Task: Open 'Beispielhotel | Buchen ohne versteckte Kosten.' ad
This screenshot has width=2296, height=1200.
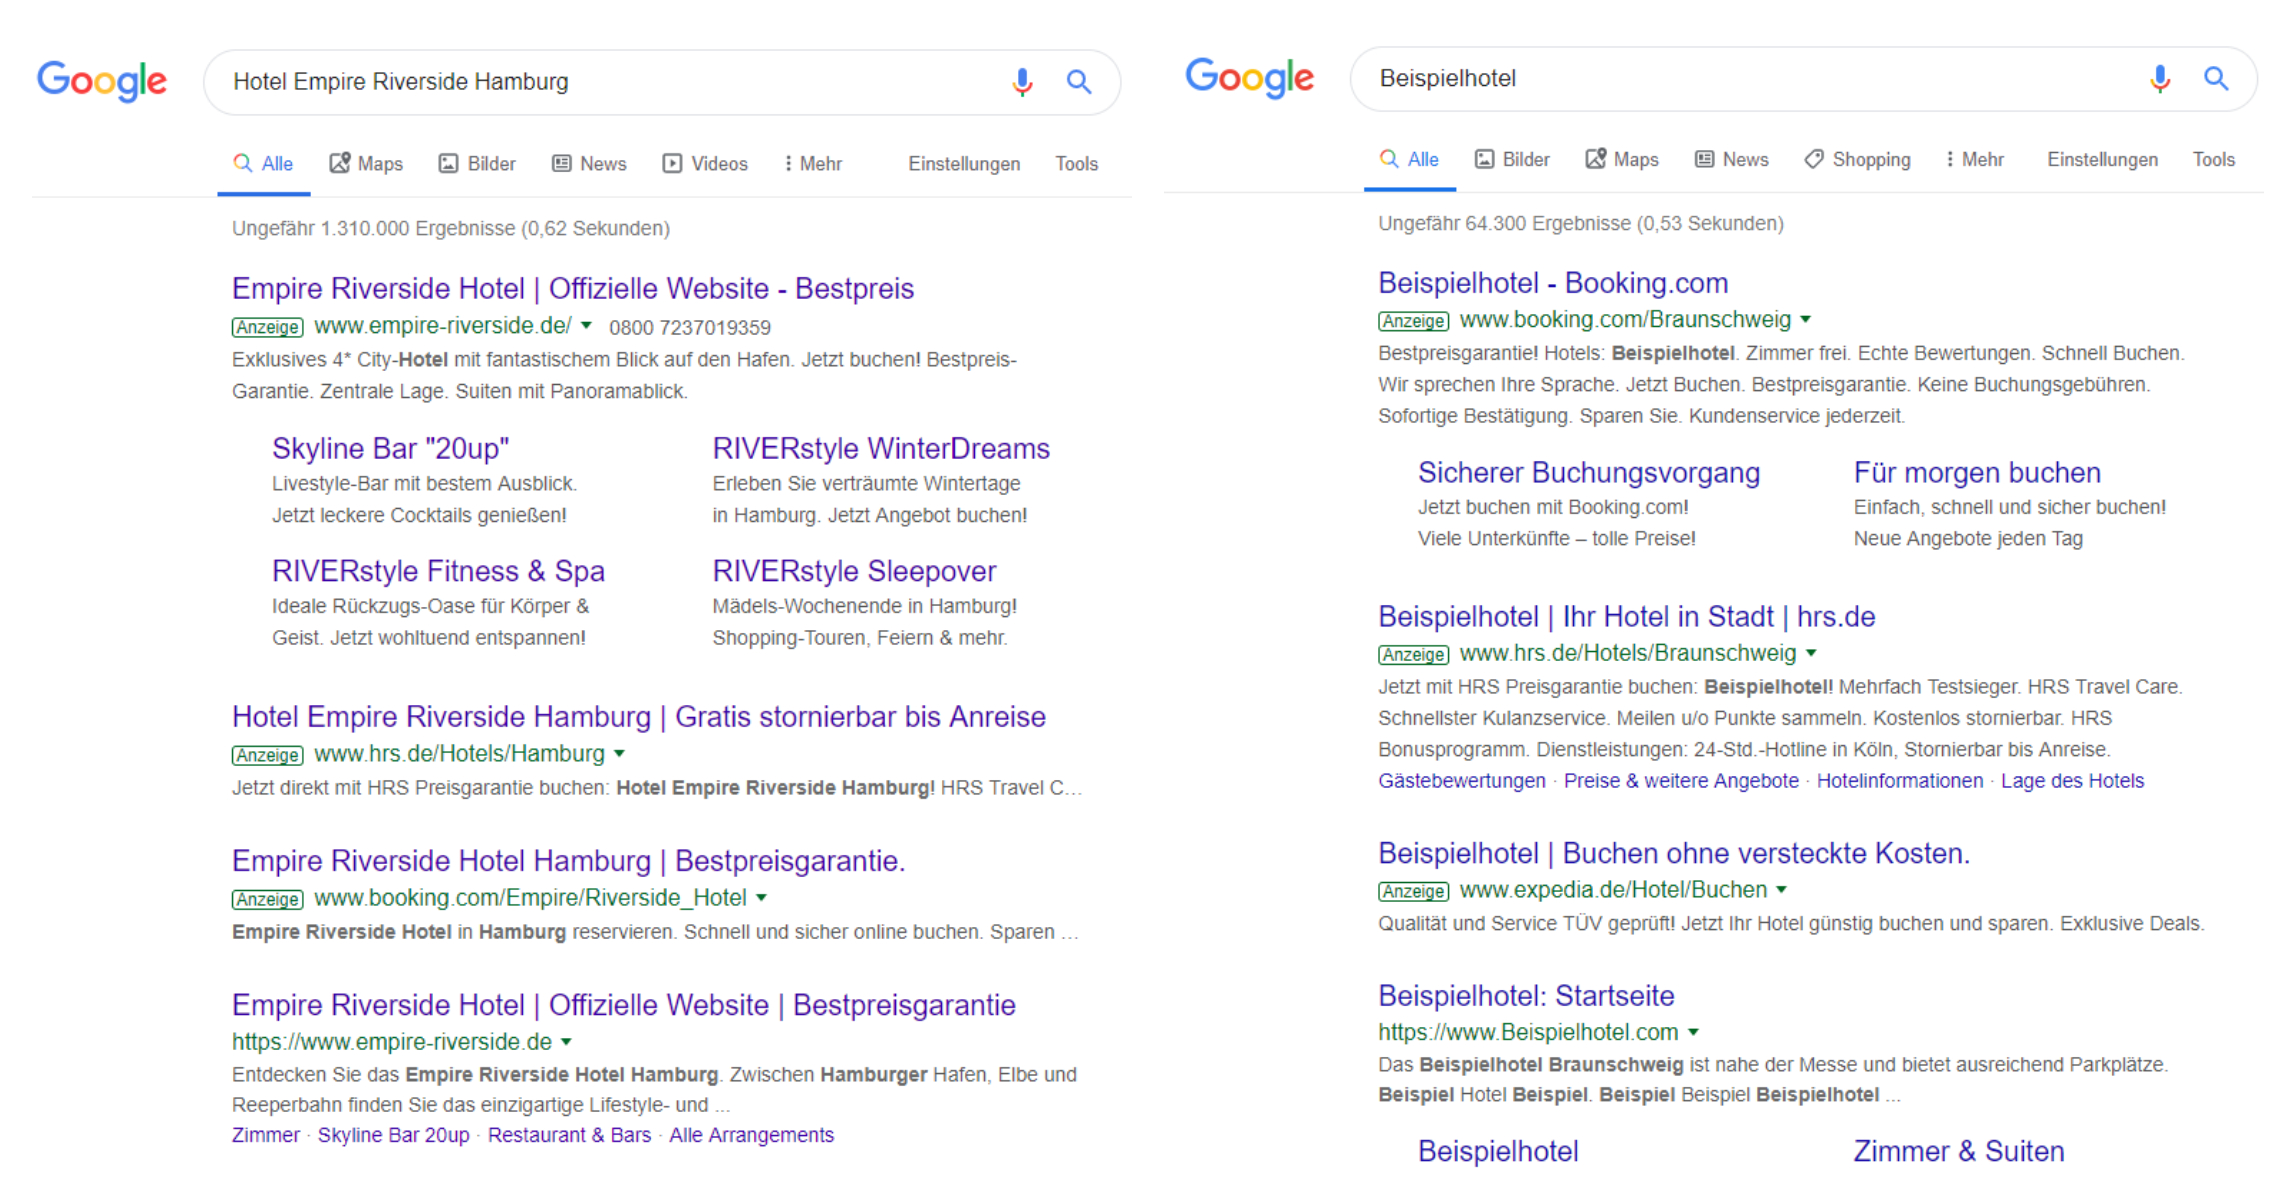Action: (x=1674, y=854)
